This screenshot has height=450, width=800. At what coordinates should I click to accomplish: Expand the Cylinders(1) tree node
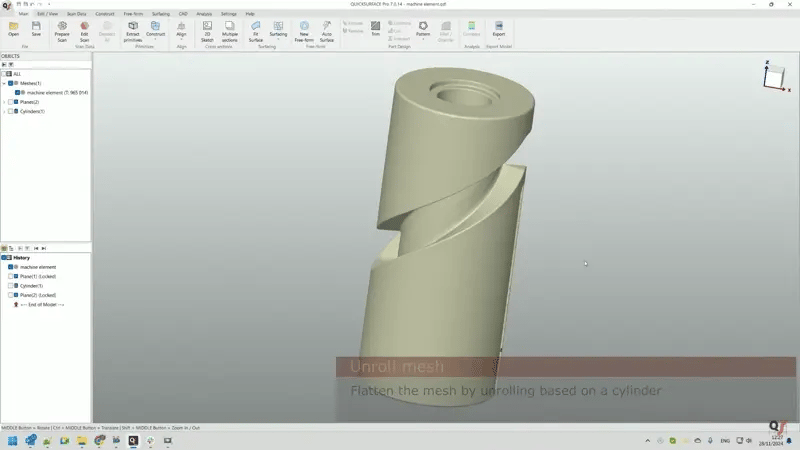[4, 111]
